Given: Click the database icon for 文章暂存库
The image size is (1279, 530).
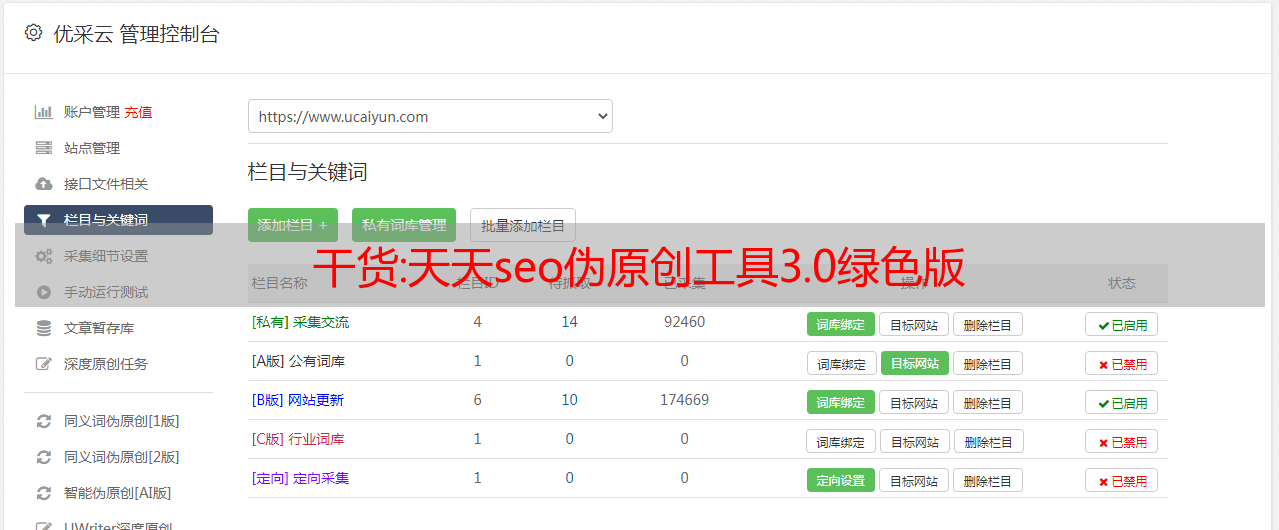Looking at the screenshot, I should click(x=44, y=328).
